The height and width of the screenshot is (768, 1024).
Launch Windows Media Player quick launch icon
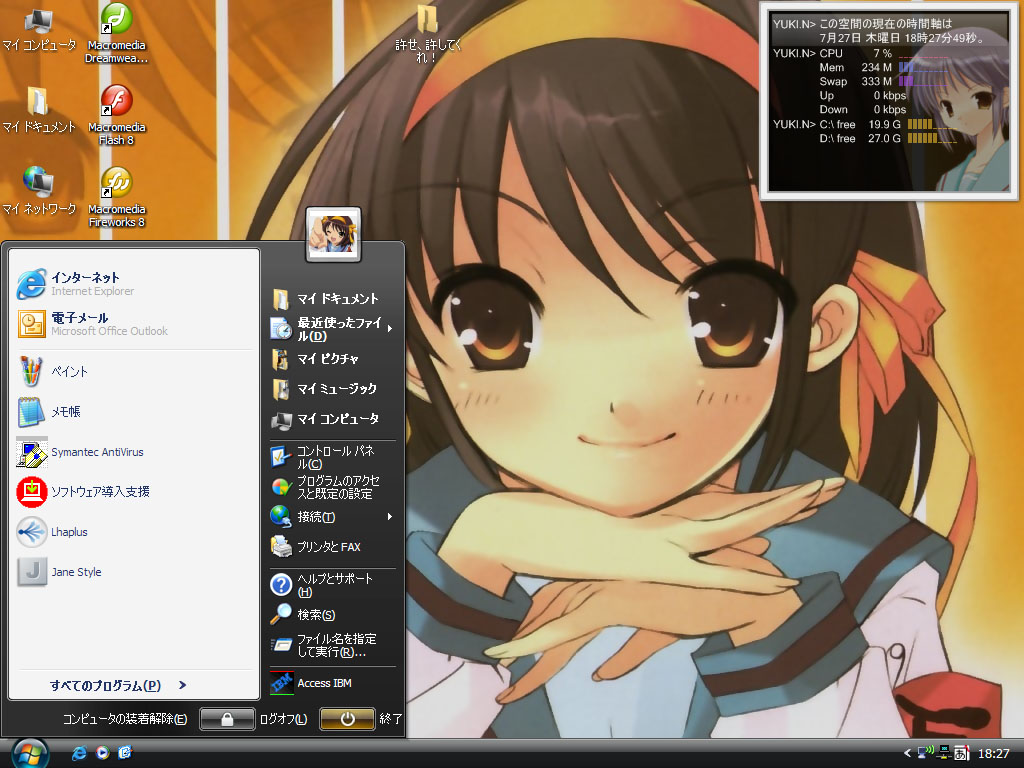pyautogui.click(x=103, y=753)
